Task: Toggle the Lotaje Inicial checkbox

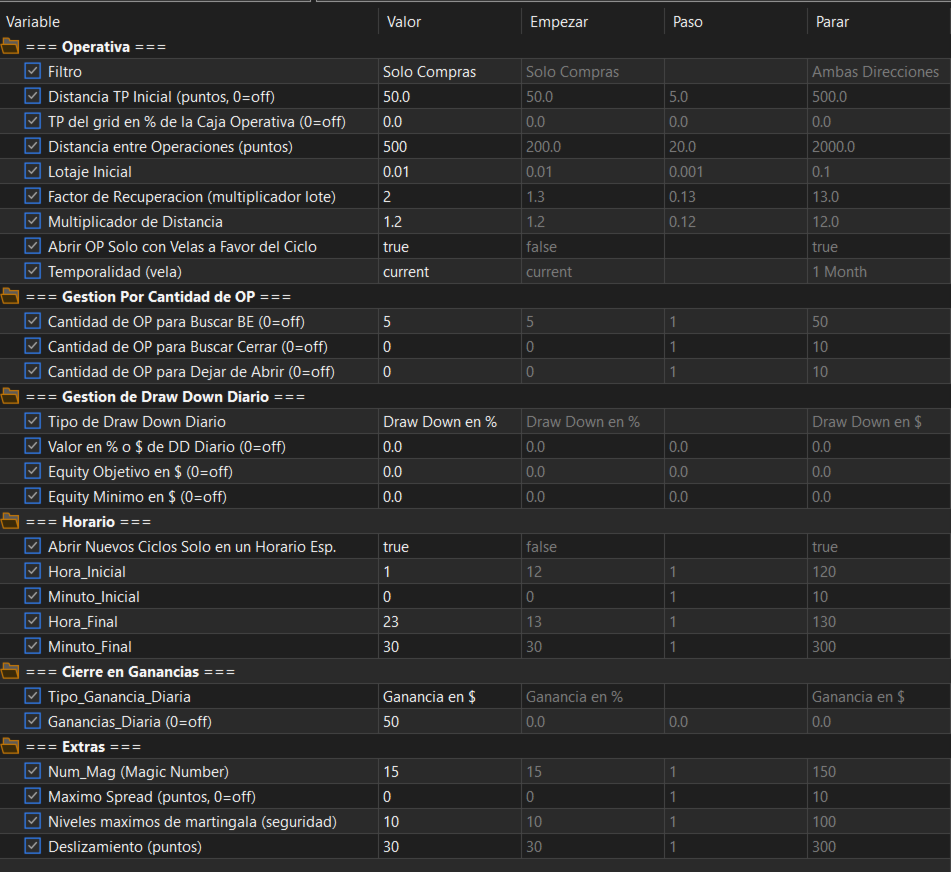Action: 33,172
